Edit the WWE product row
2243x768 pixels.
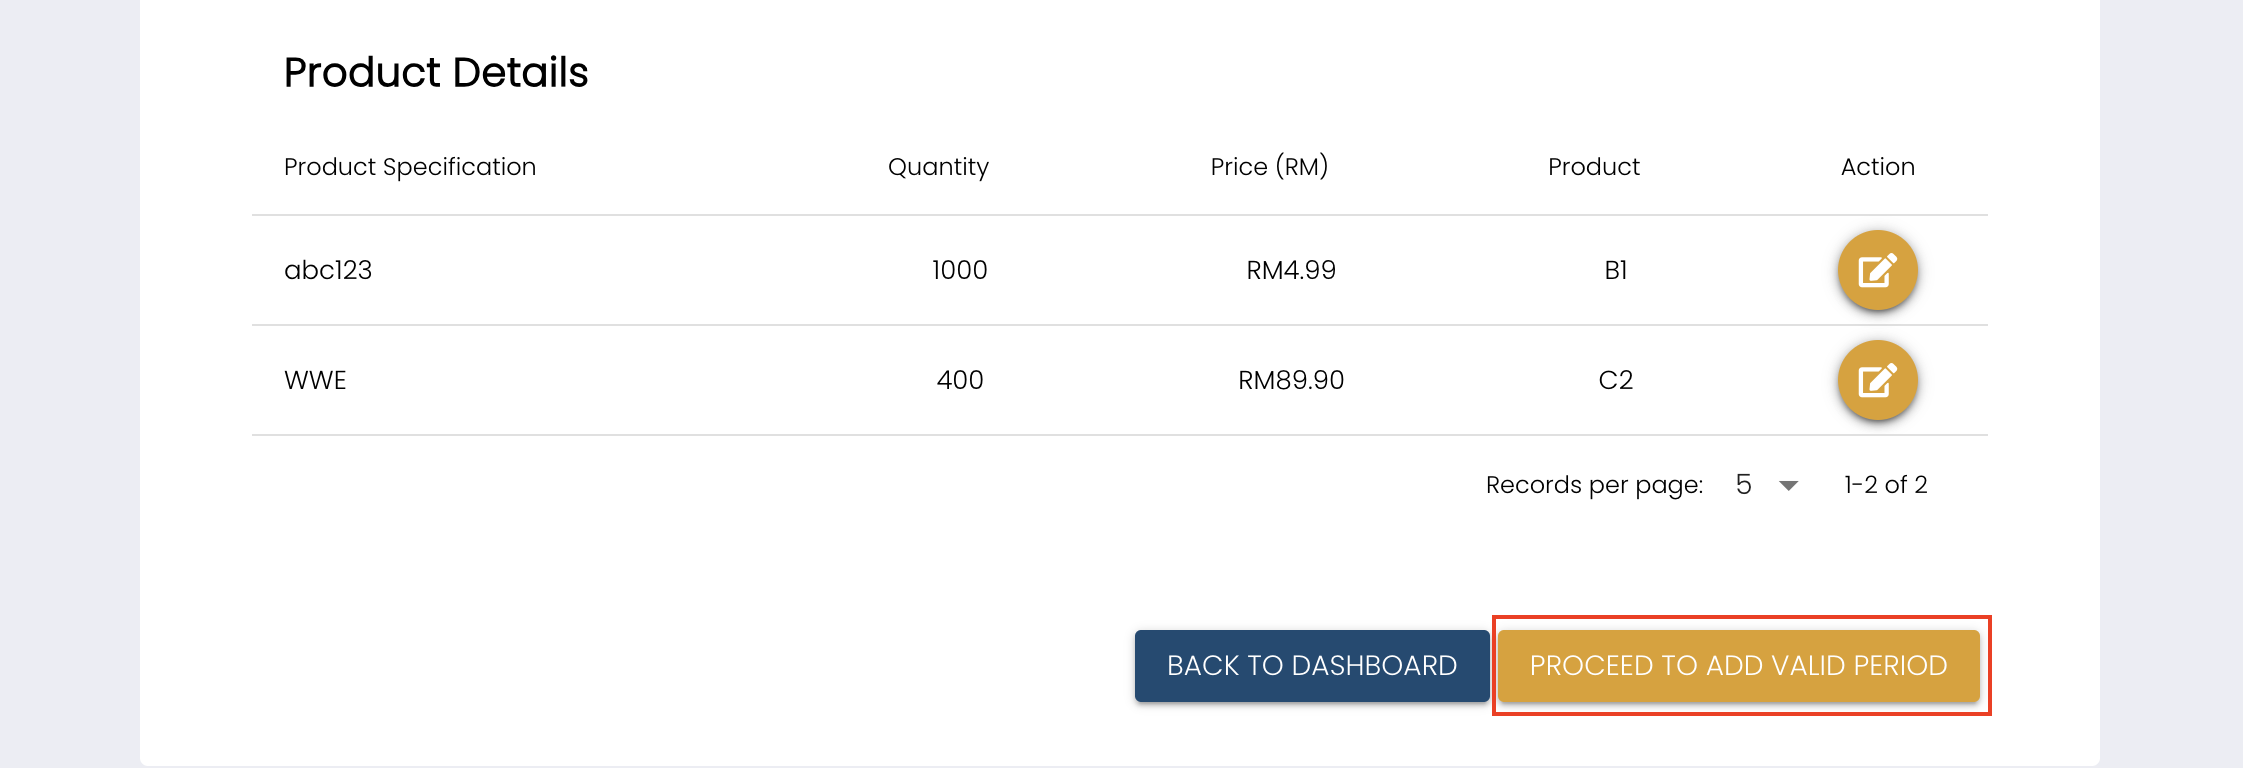click(x=1877, y=380)
